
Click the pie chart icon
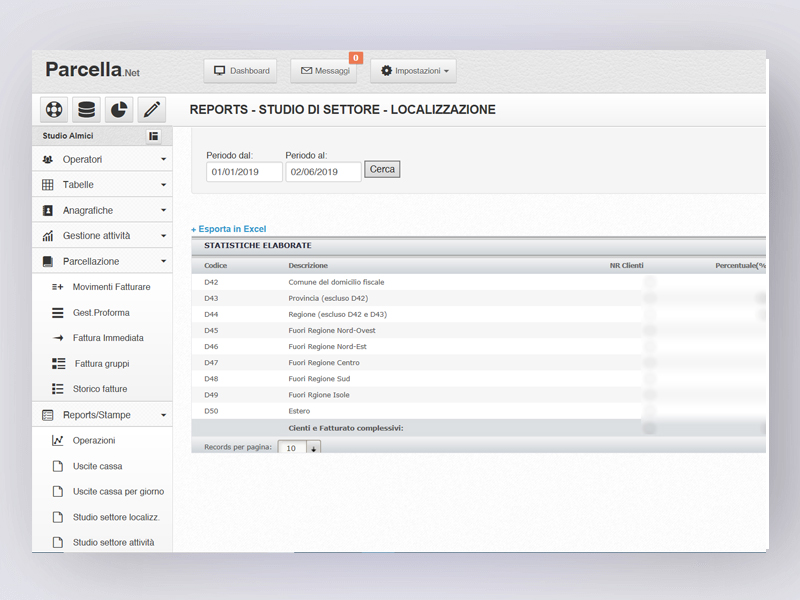click(x=118, y=109)
